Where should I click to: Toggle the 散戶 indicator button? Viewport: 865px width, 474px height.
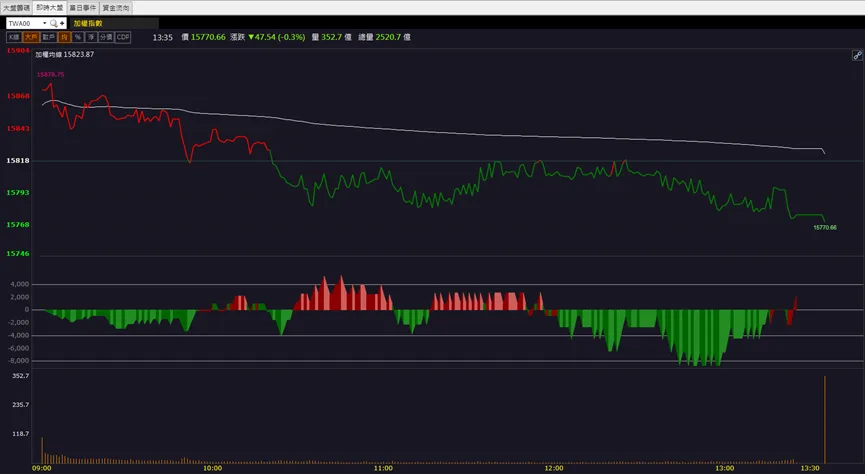49,37
